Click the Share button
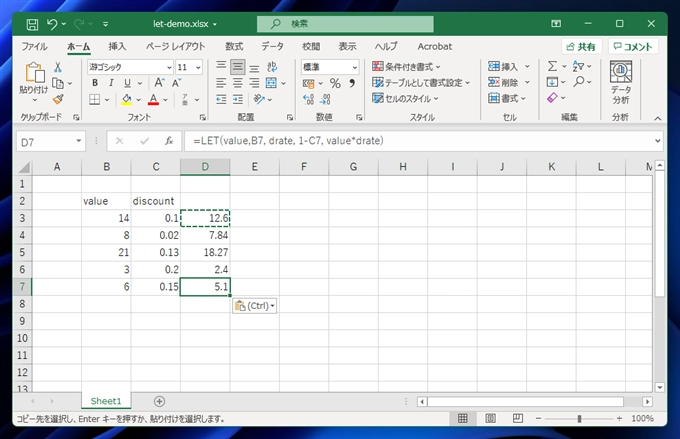The image size is (680, 439). tap(581, 46)
